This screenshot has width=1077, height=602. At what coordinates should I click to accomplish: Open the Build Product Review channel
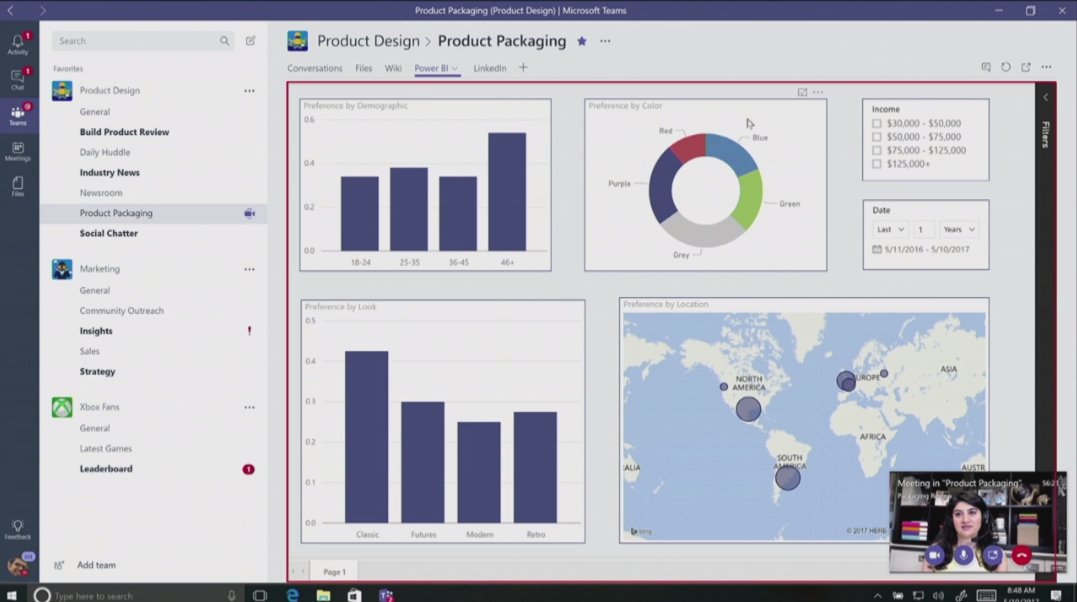[124, 132]
